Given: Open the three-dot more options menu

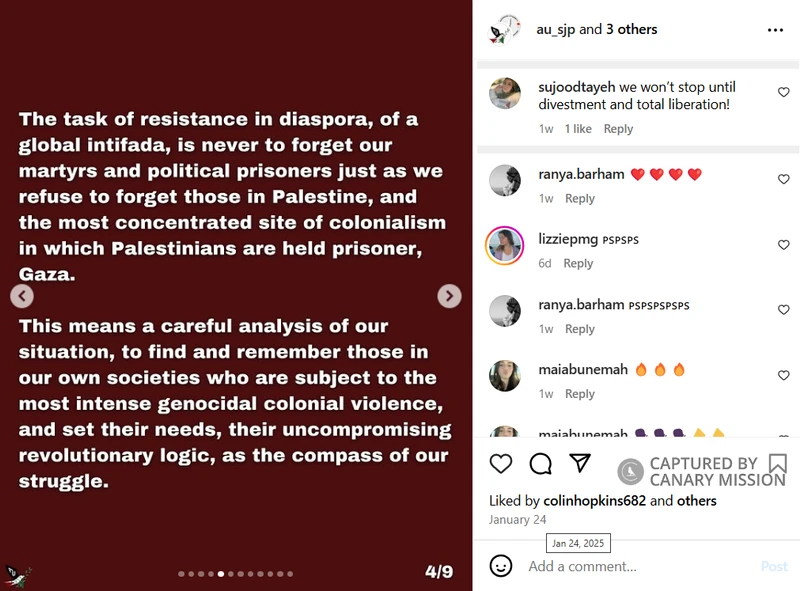Looking at the screenshot, I should point(775,30).
